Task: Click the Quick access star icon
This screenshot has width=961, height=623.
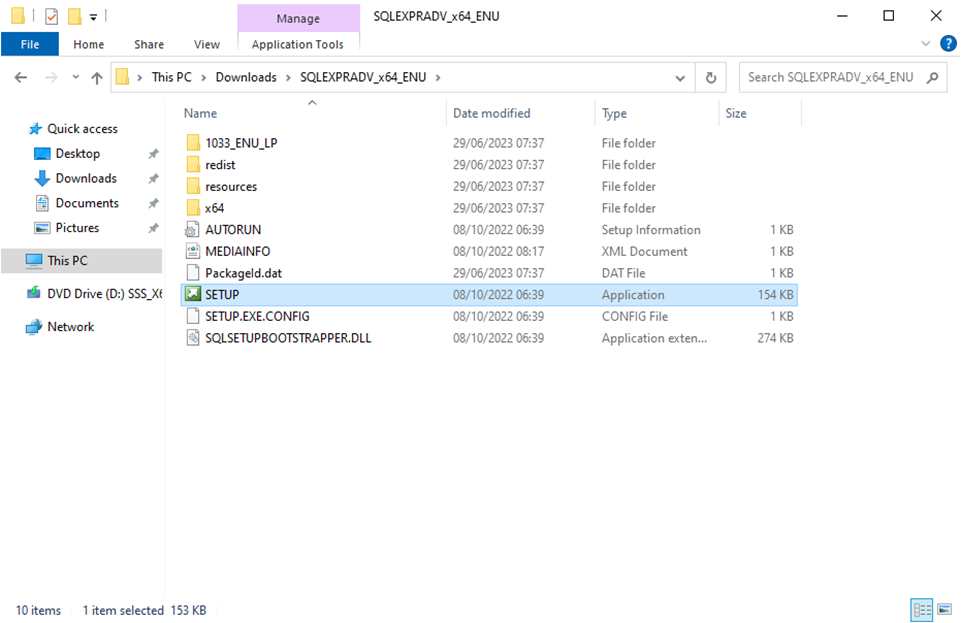Action: [x=35, y=129]
